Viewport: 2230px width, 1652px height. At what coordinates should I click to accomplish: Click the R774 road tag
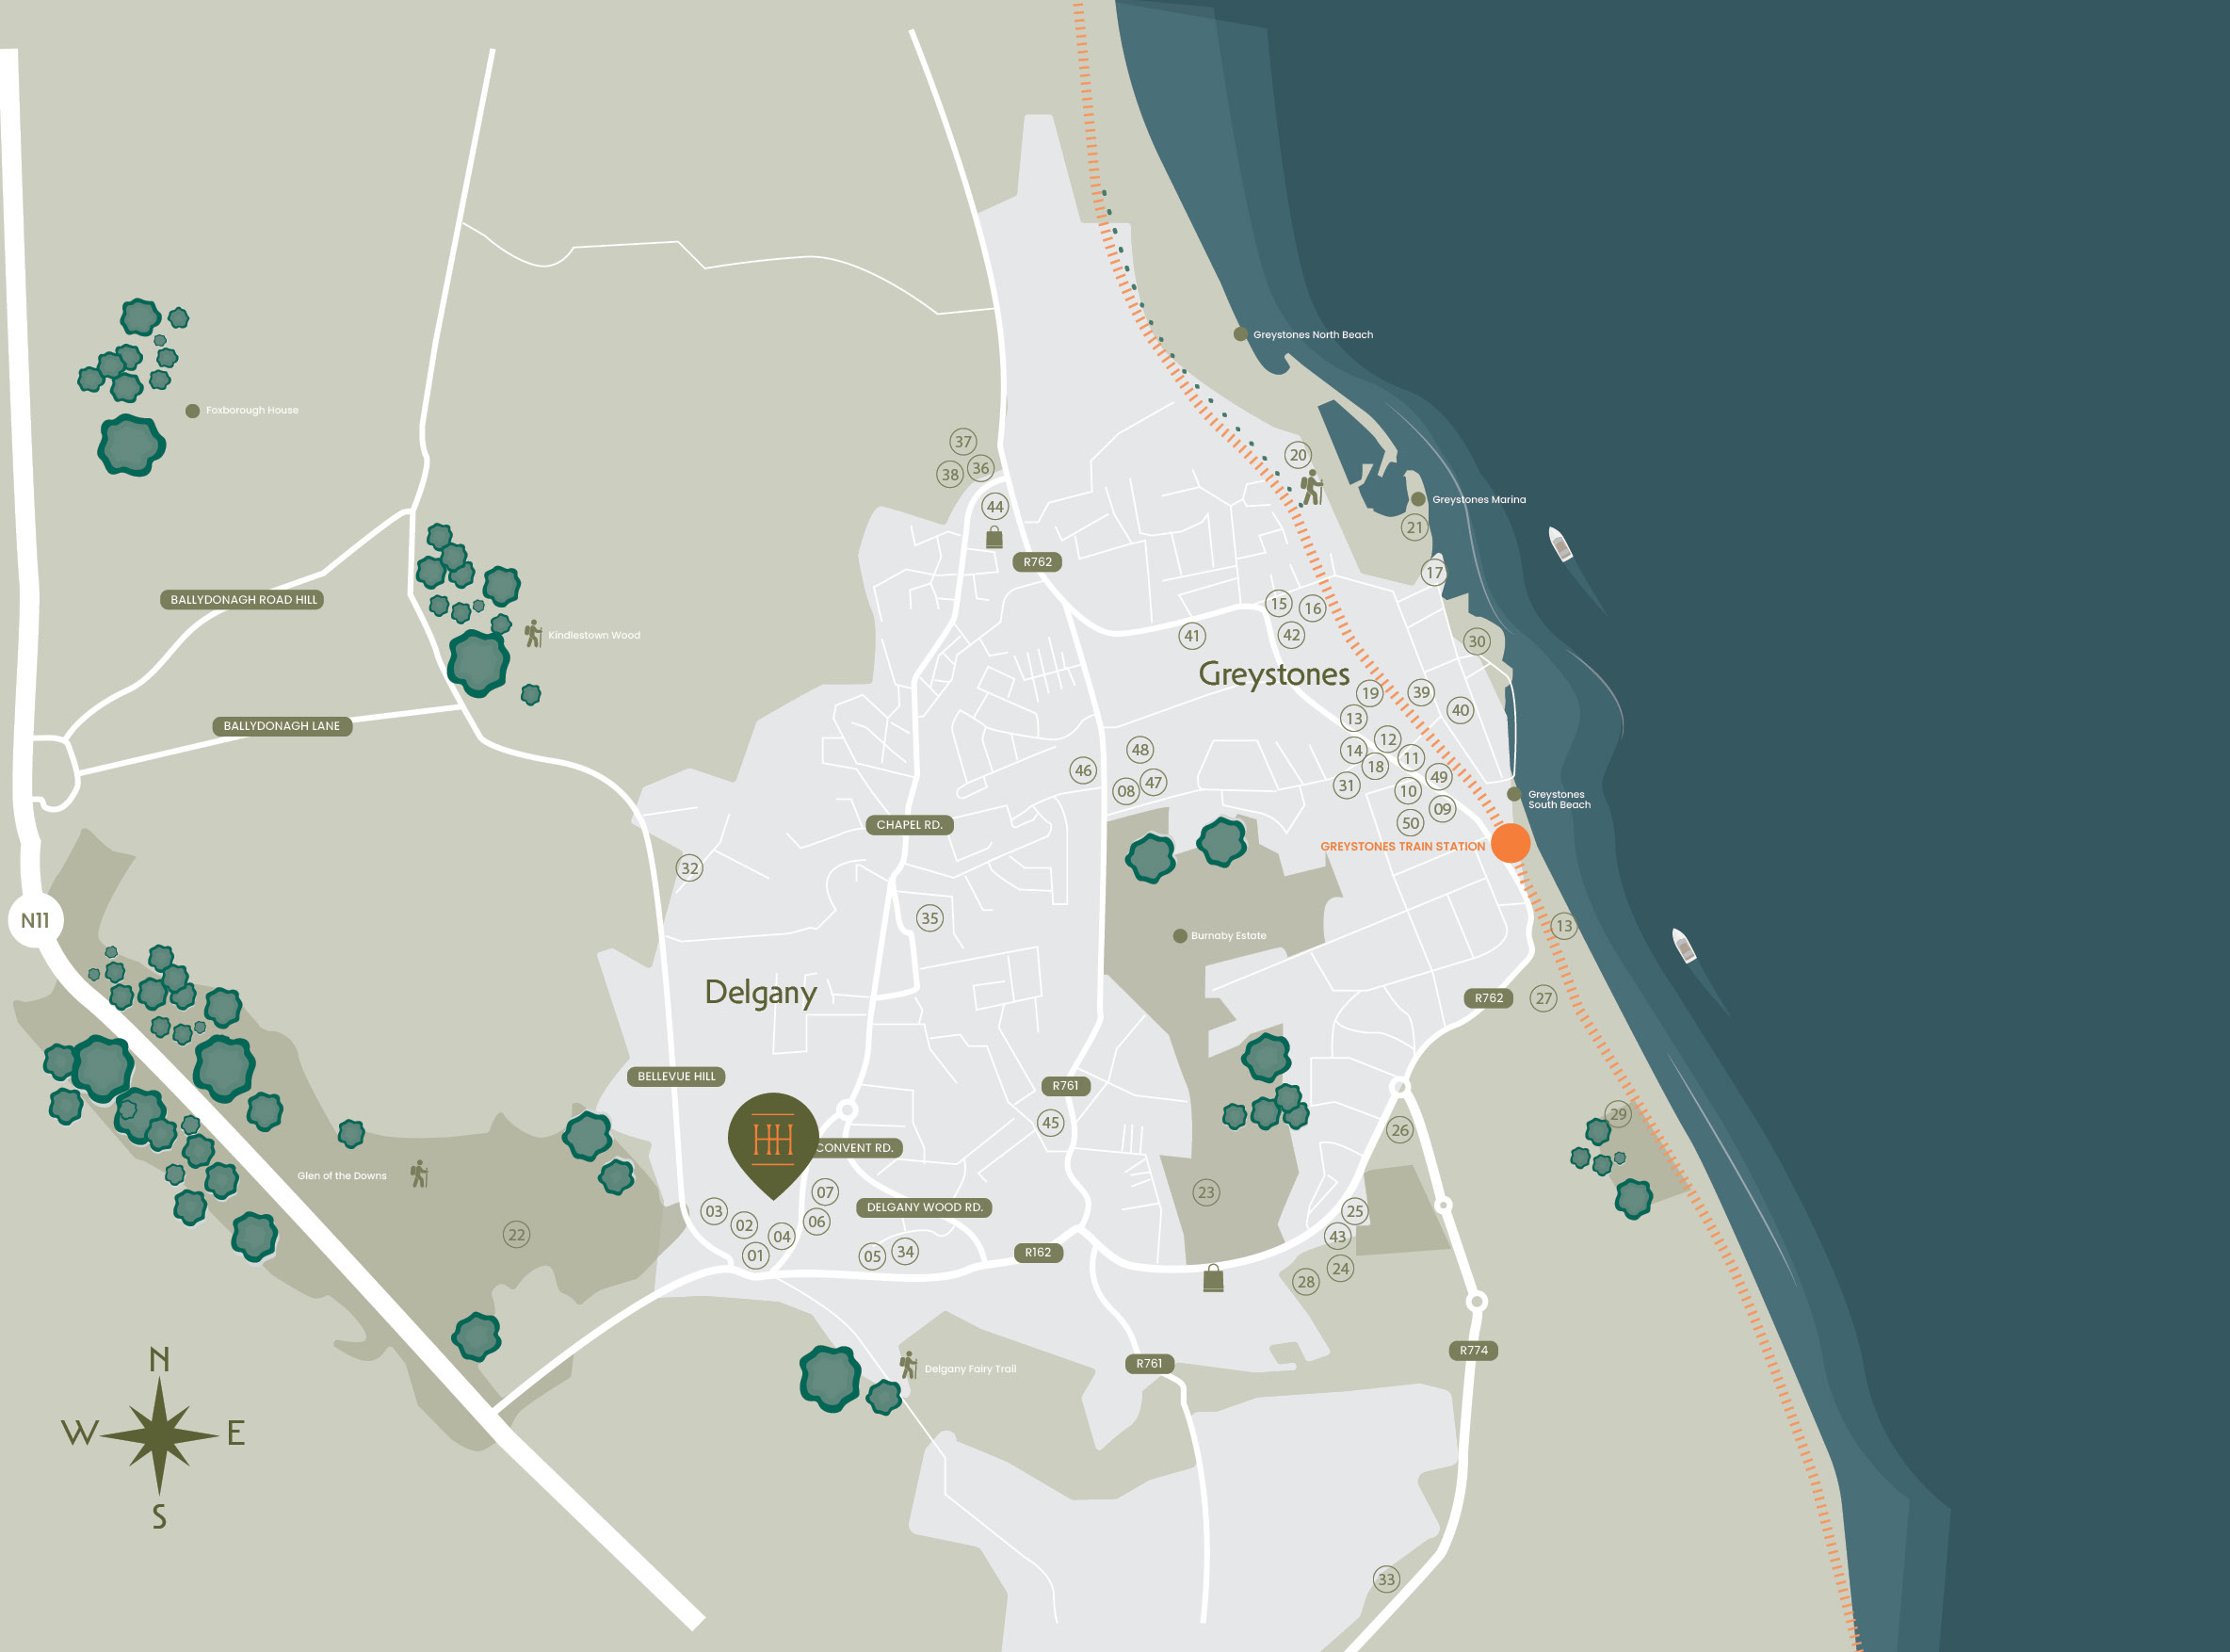pos(1473,1350)
